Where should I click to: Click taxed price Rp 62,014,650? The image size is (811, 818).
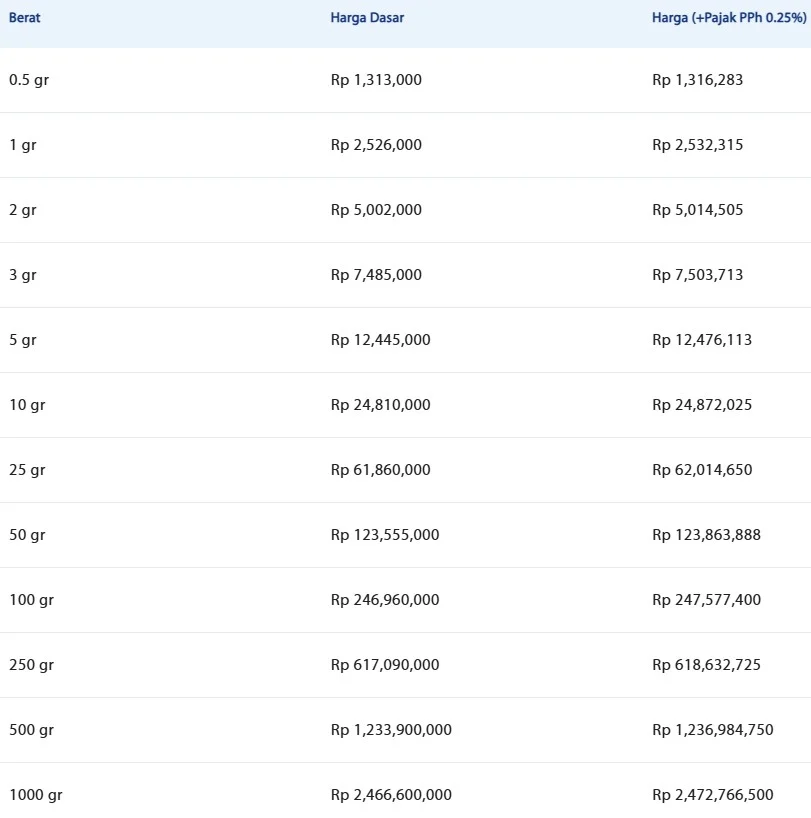pyautogui.click(x=702, y=470)
